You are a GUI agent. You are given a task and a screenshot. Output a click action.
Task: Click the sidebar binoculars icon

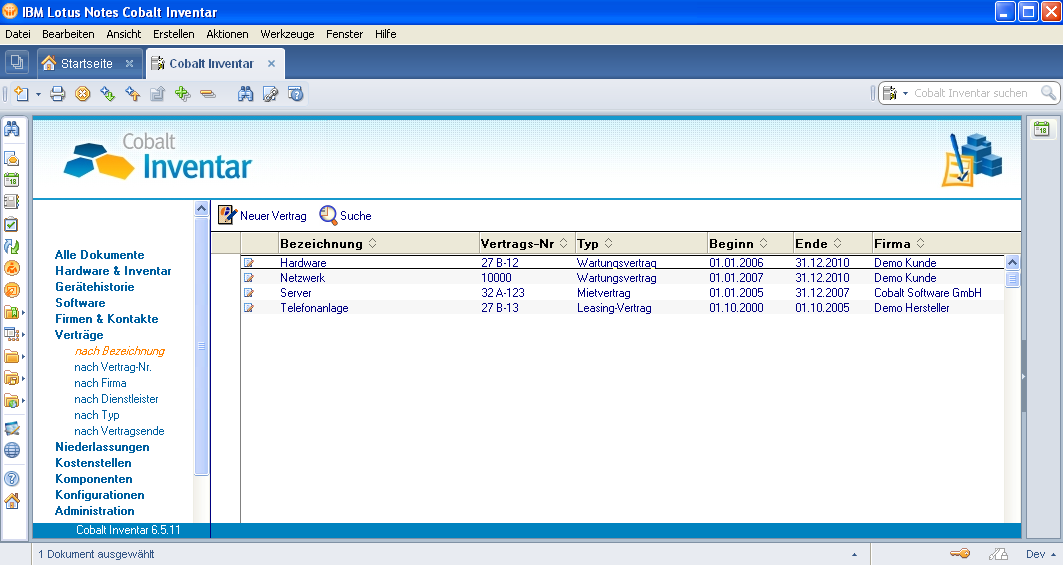click(12, 128)
